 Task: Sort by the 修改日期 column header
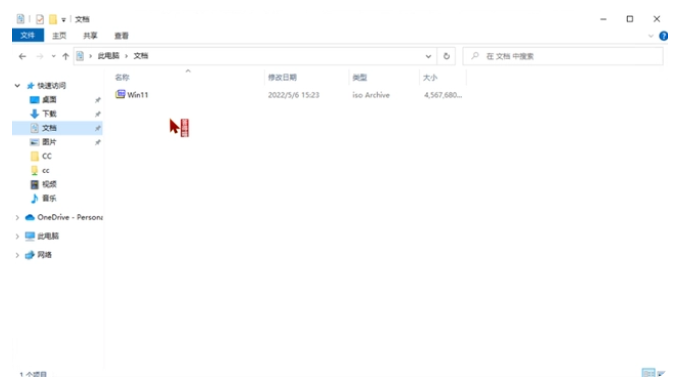[x=282, y=77]
